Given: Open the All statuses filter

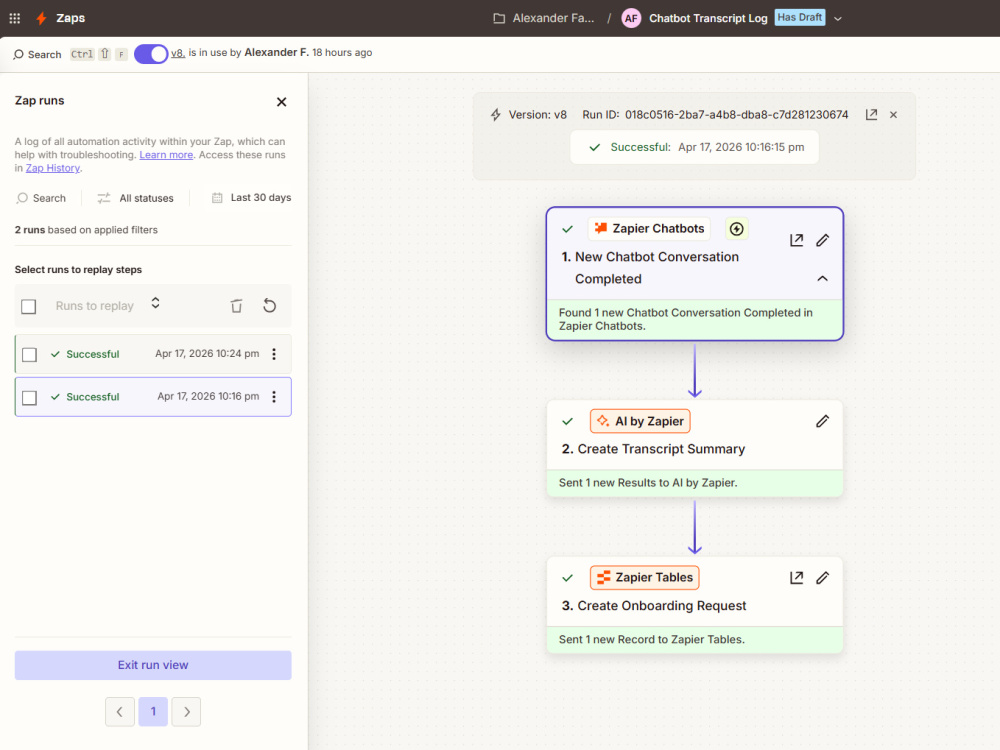Looking at the screenshot, I should click(135, 198).
